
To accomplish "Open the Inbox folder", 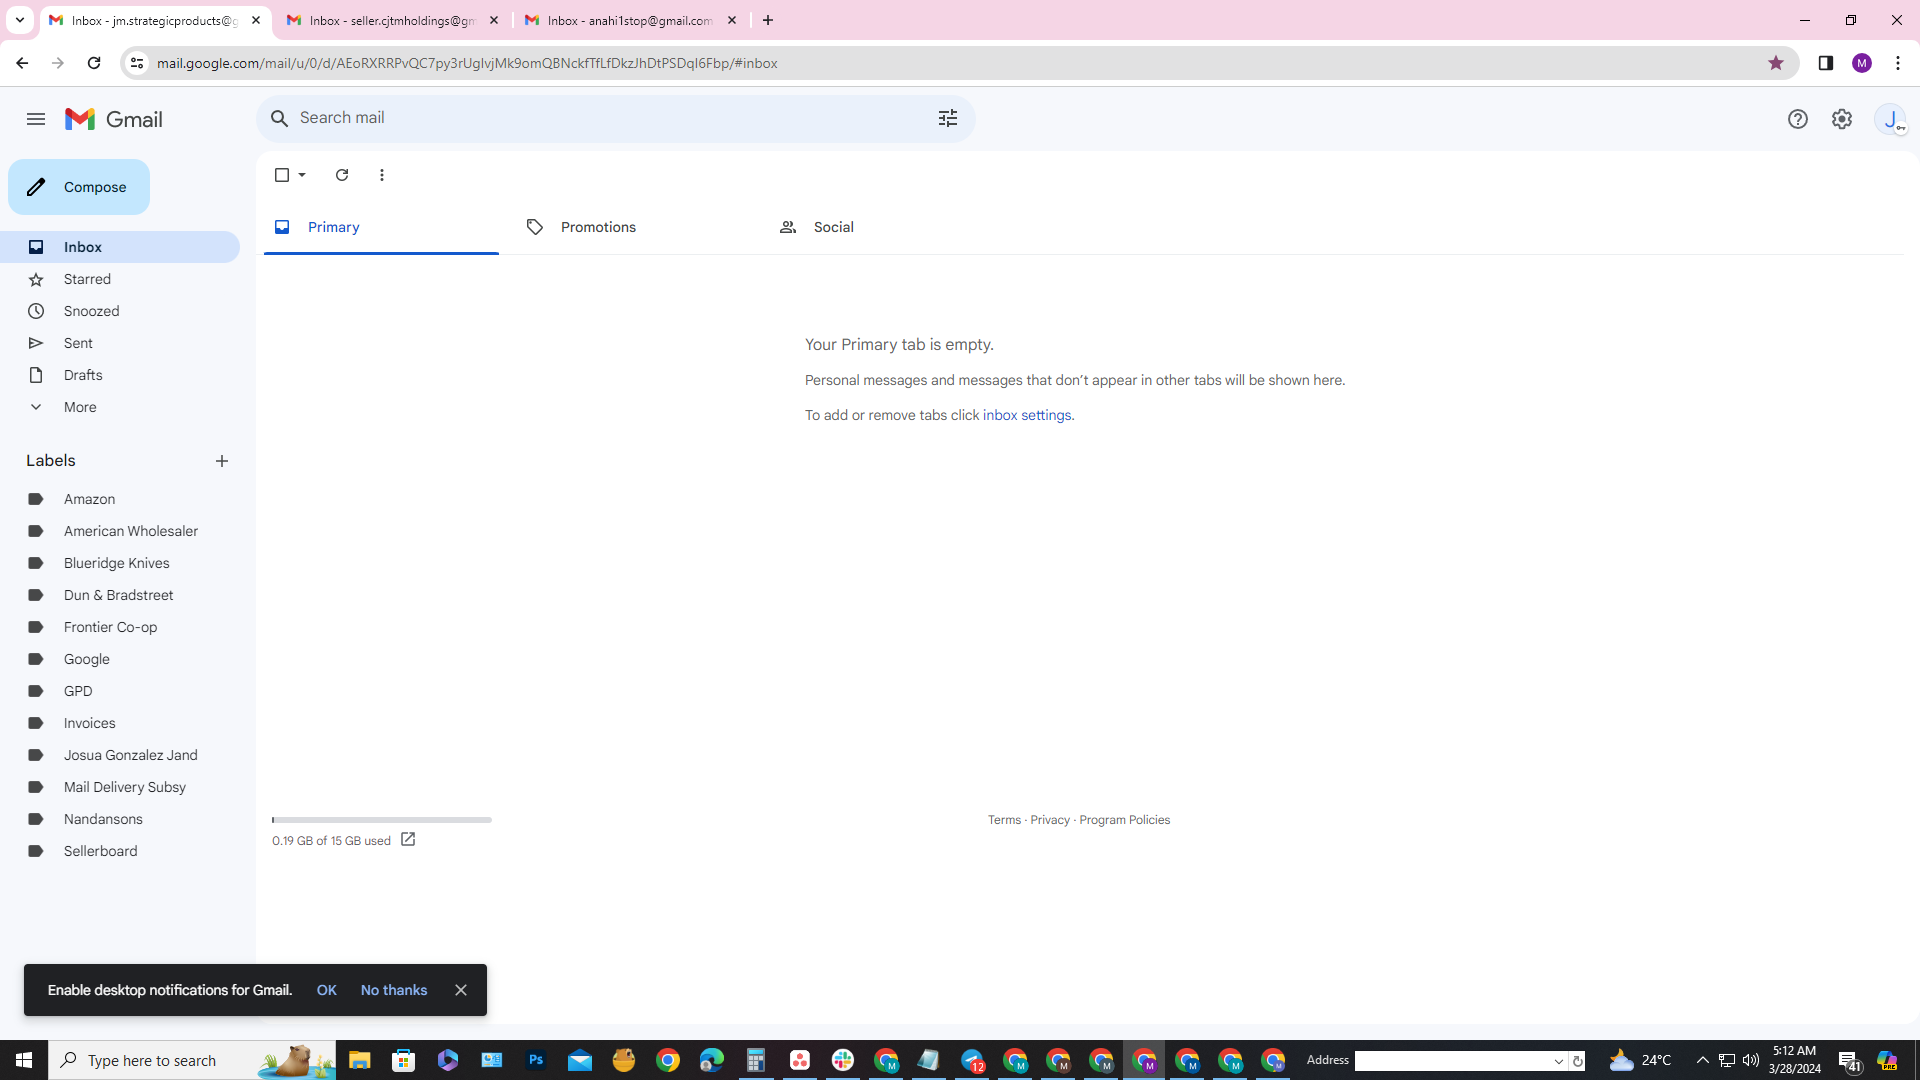I will pos(120,247).
